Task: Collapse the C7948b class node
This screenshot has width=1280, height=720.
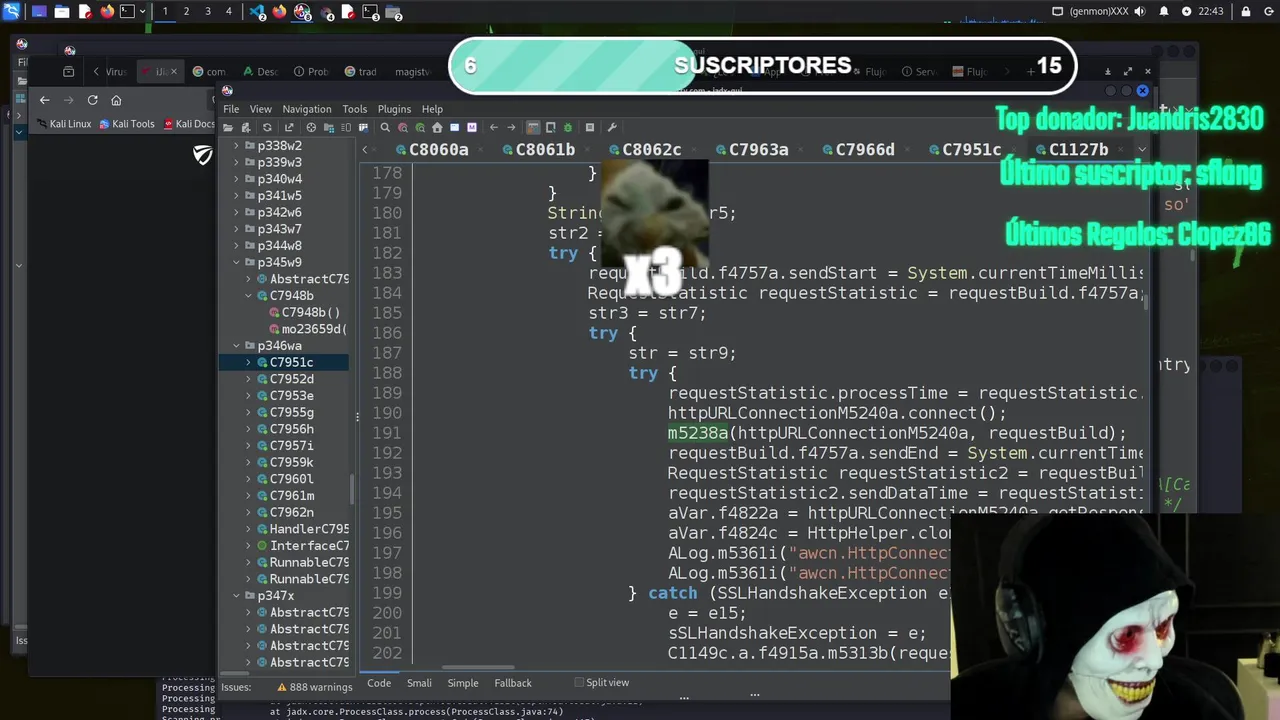Action: (249, 296)
